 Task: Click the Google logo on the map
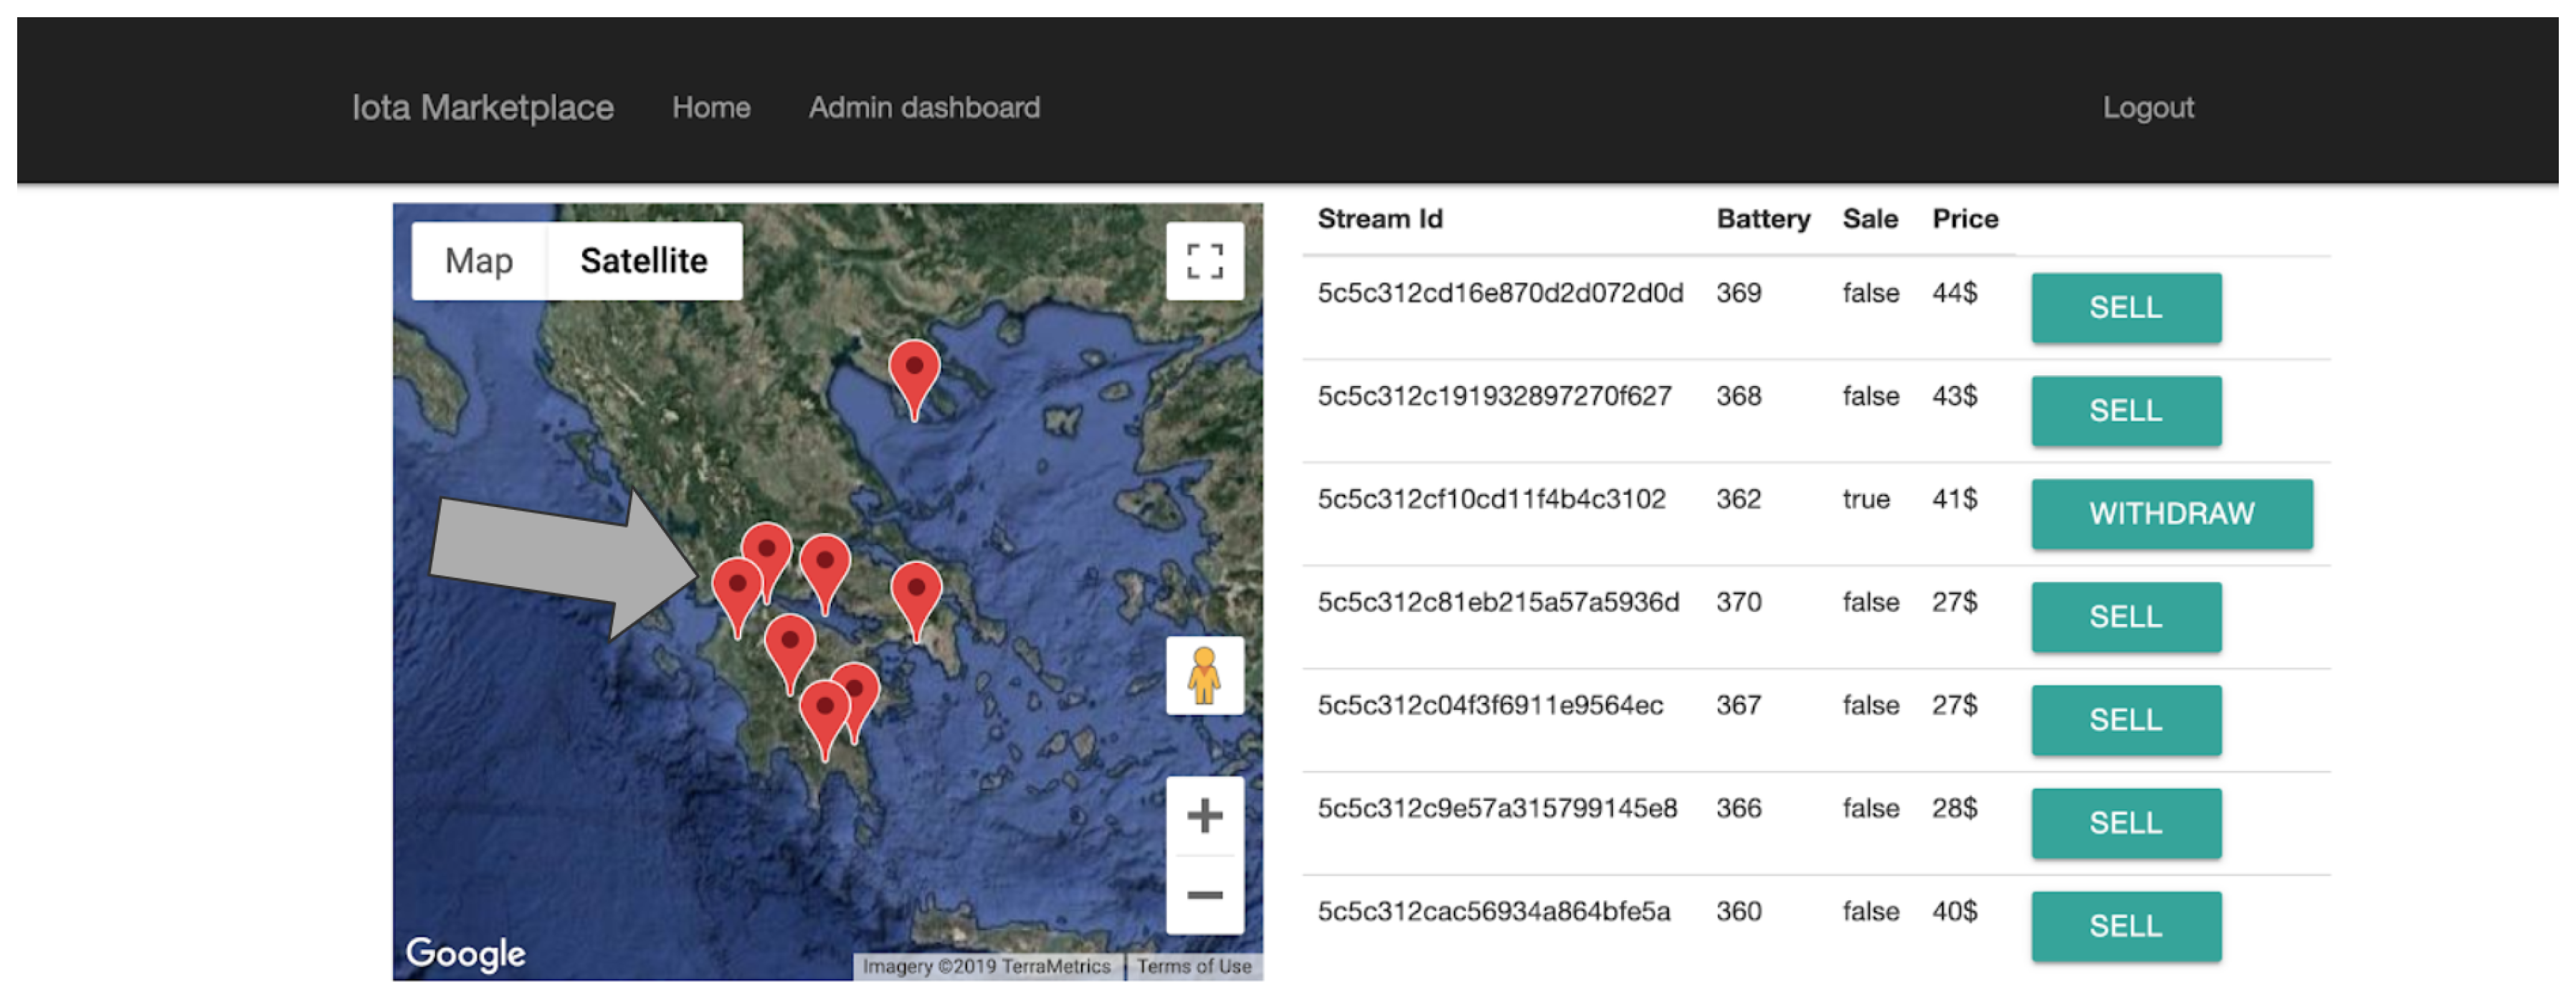[x=465, y=953]
